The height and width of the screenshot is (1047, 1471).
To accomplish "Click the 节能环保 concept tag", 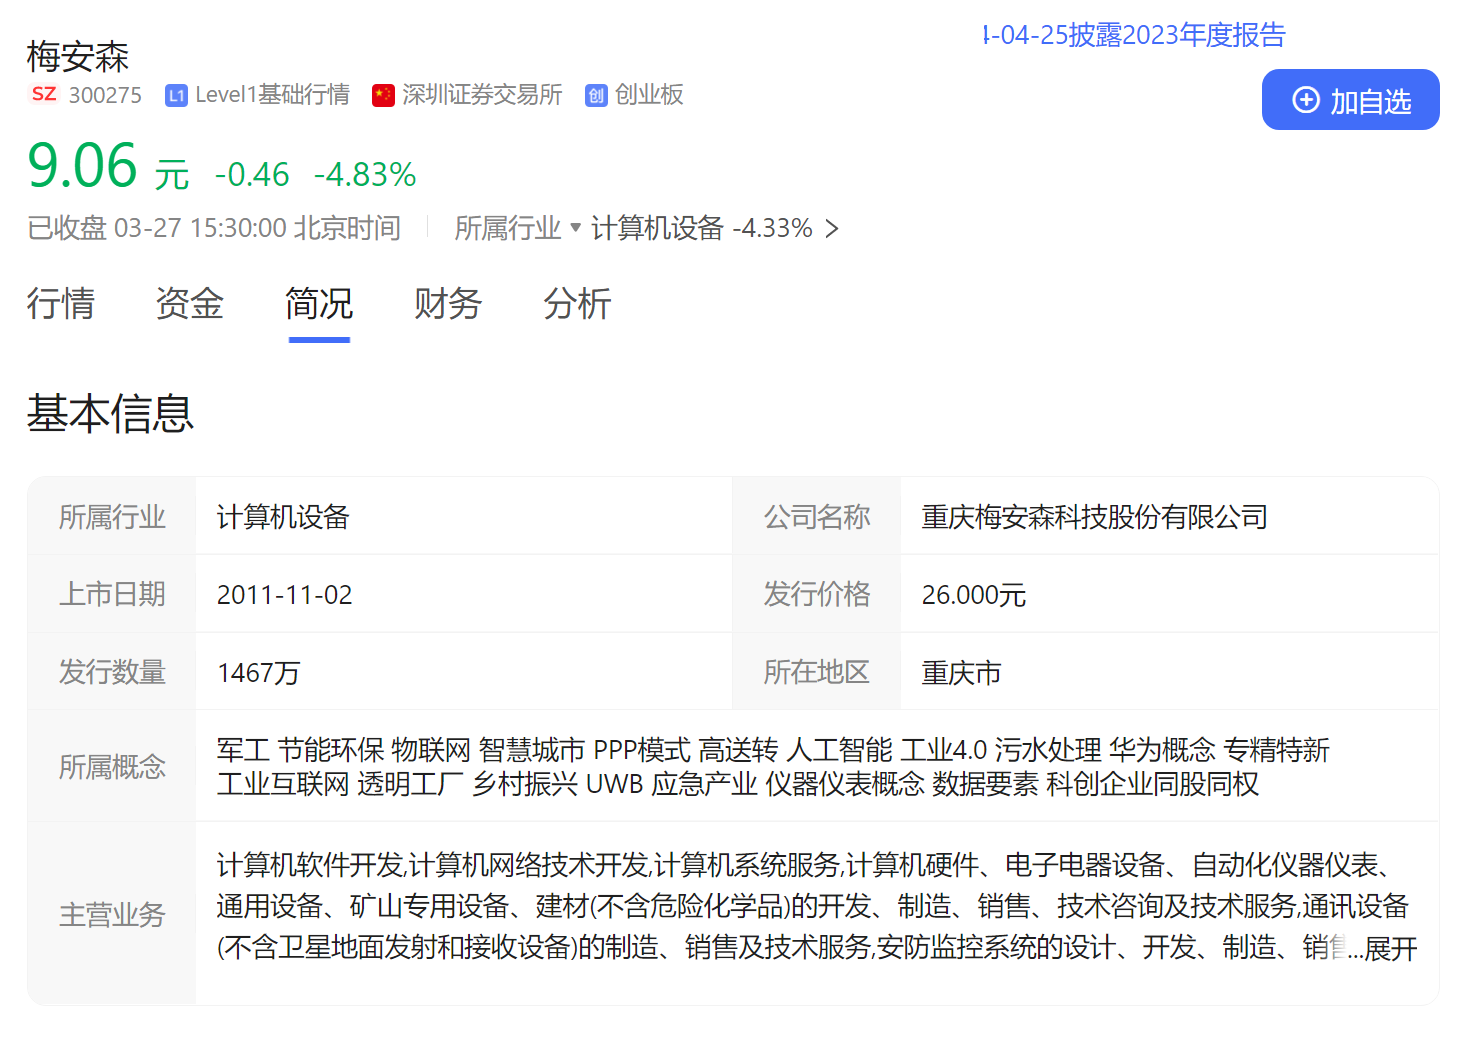I will coord(331,750).
